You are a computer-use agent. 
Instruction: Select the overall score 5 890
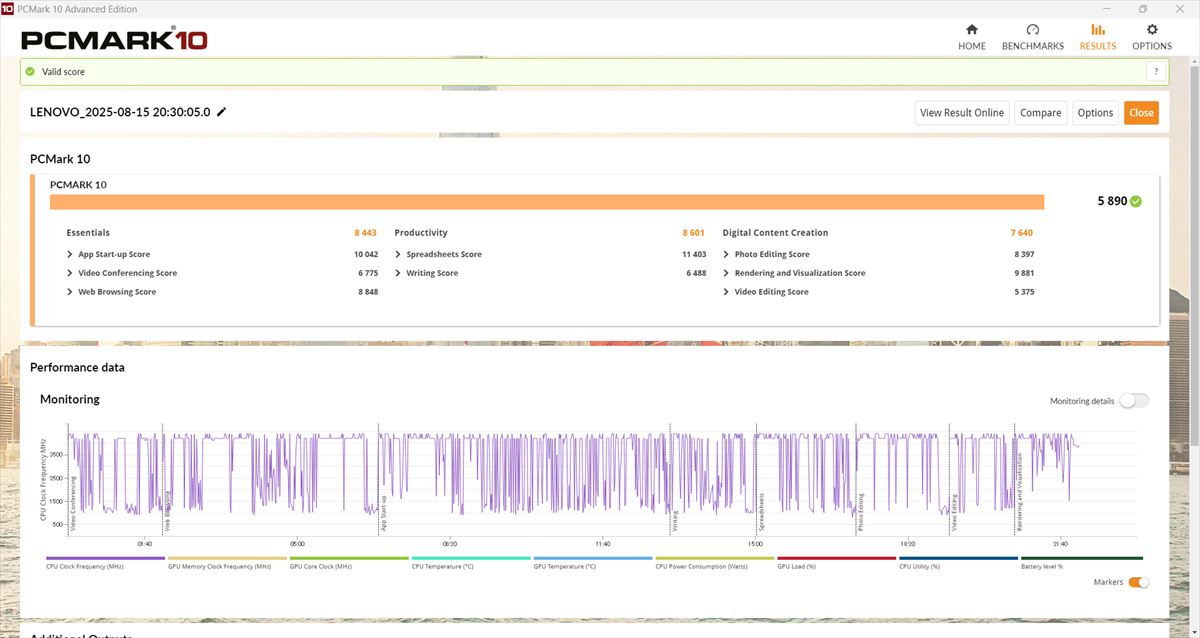1112,201
